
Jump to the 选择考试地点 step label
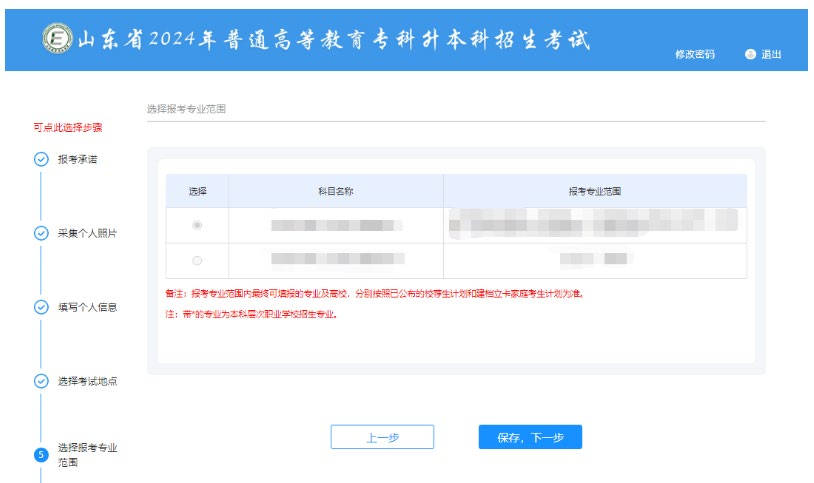[x=86, y=381]
